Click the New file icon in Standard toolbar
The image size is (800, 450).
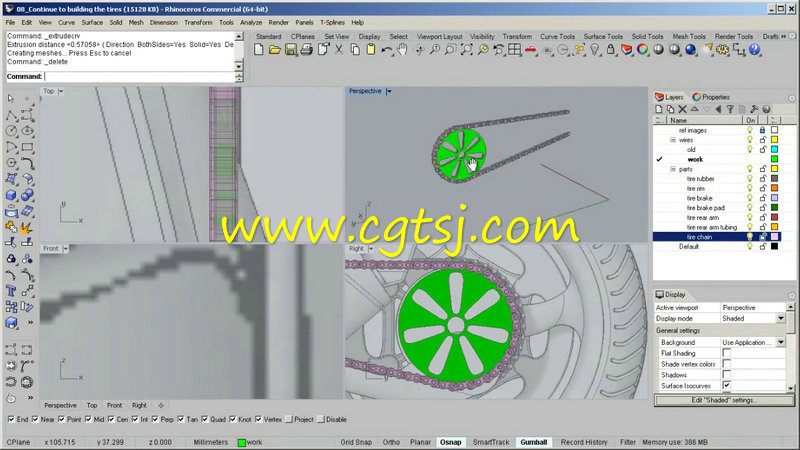[x=259, y=49]
